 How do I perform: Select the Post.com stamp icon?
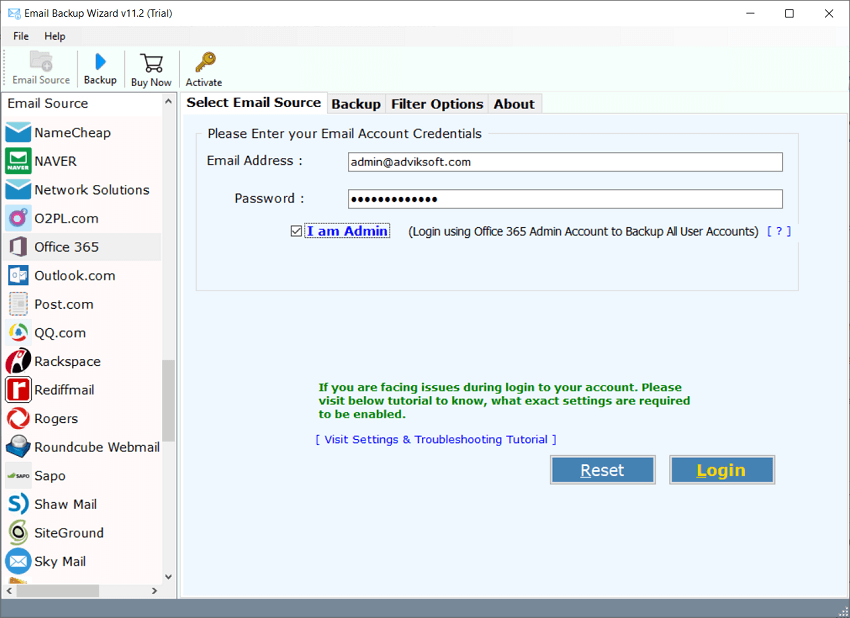(x=18, y=304)
